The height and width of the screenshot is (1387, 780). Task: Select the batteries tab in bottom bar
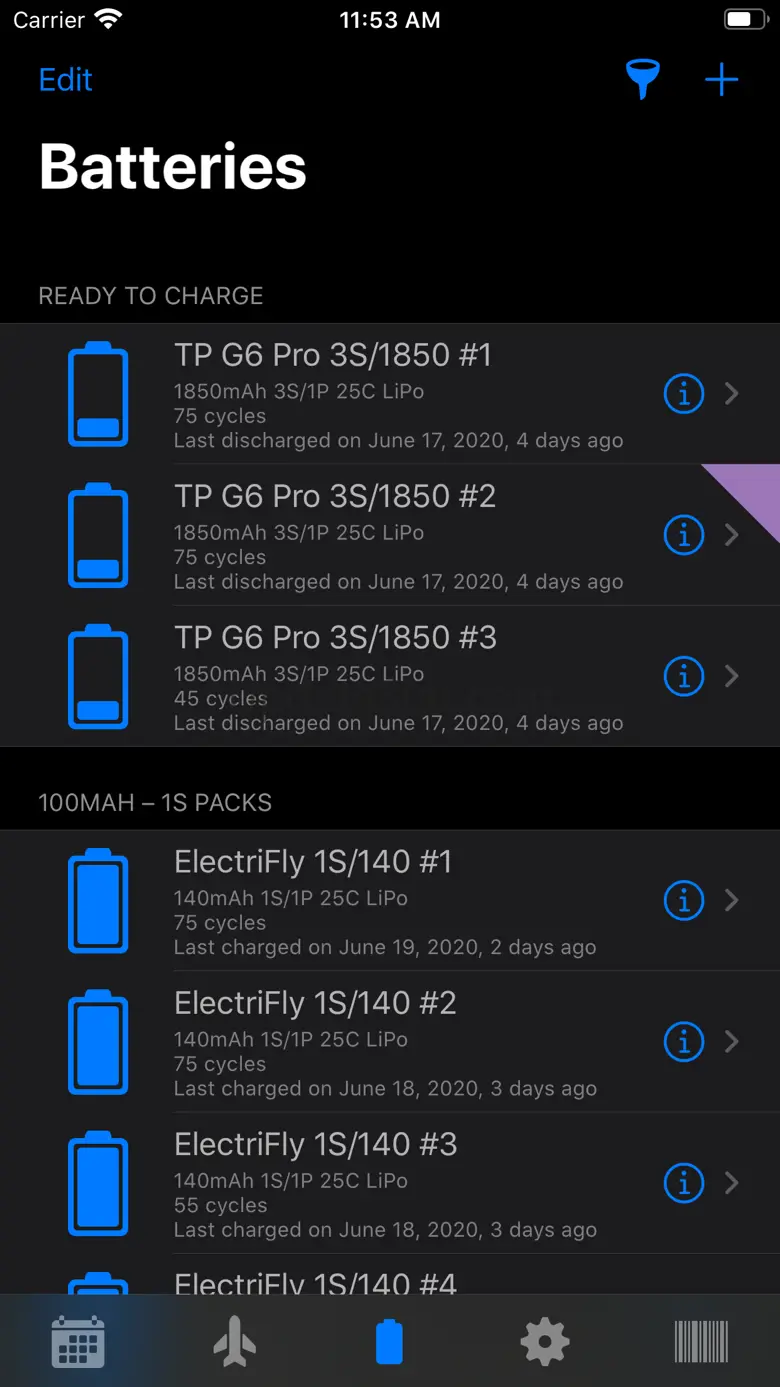pos(389,1341)
